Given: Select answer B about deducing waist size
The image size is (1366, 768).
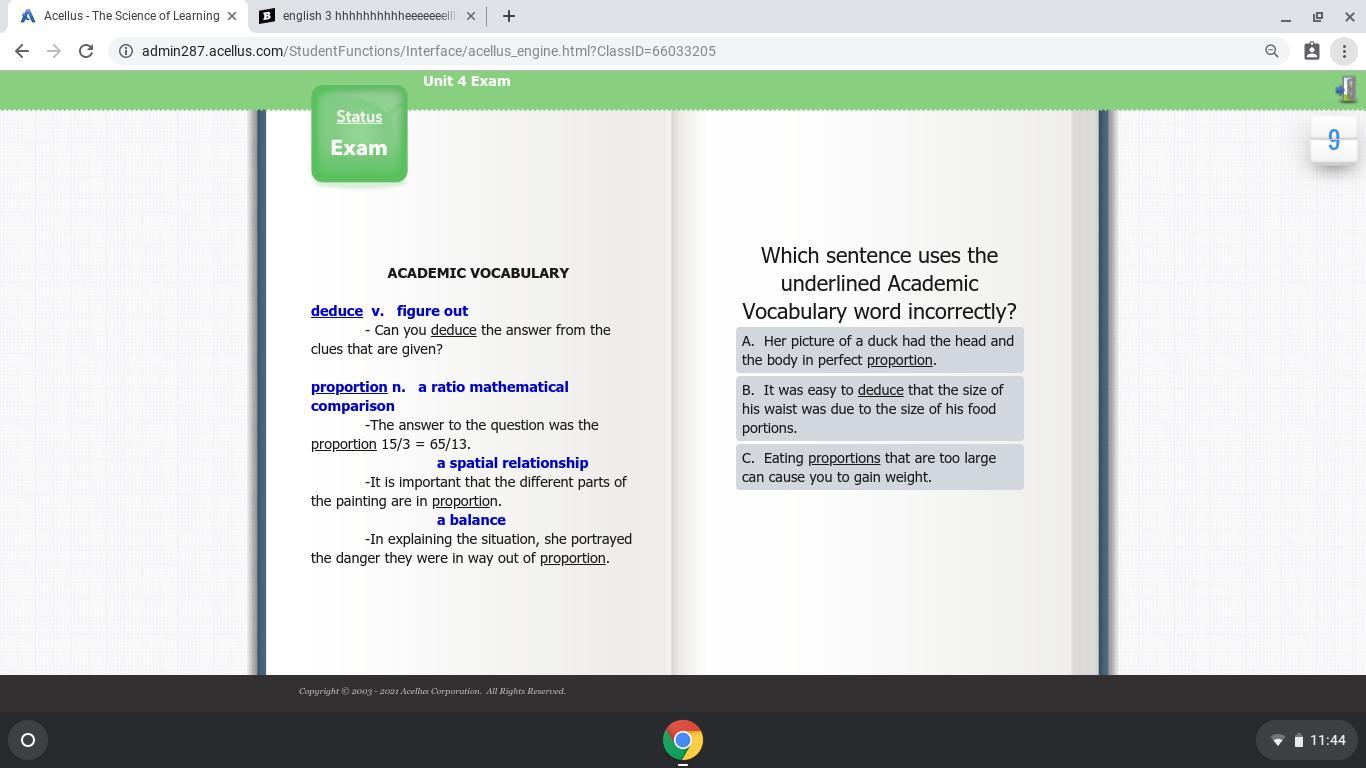Looking at the screenshot, I should (x=880, y=409).
